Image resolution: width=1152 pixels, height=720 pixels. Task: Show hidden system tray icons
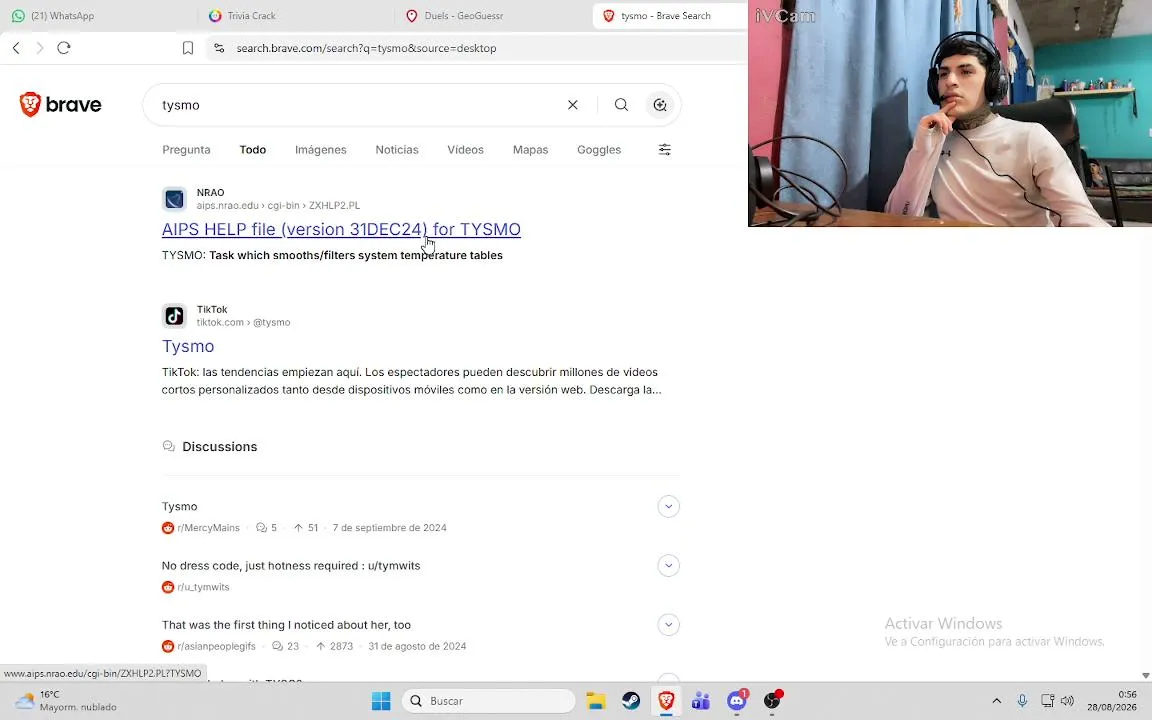point(996,701)
